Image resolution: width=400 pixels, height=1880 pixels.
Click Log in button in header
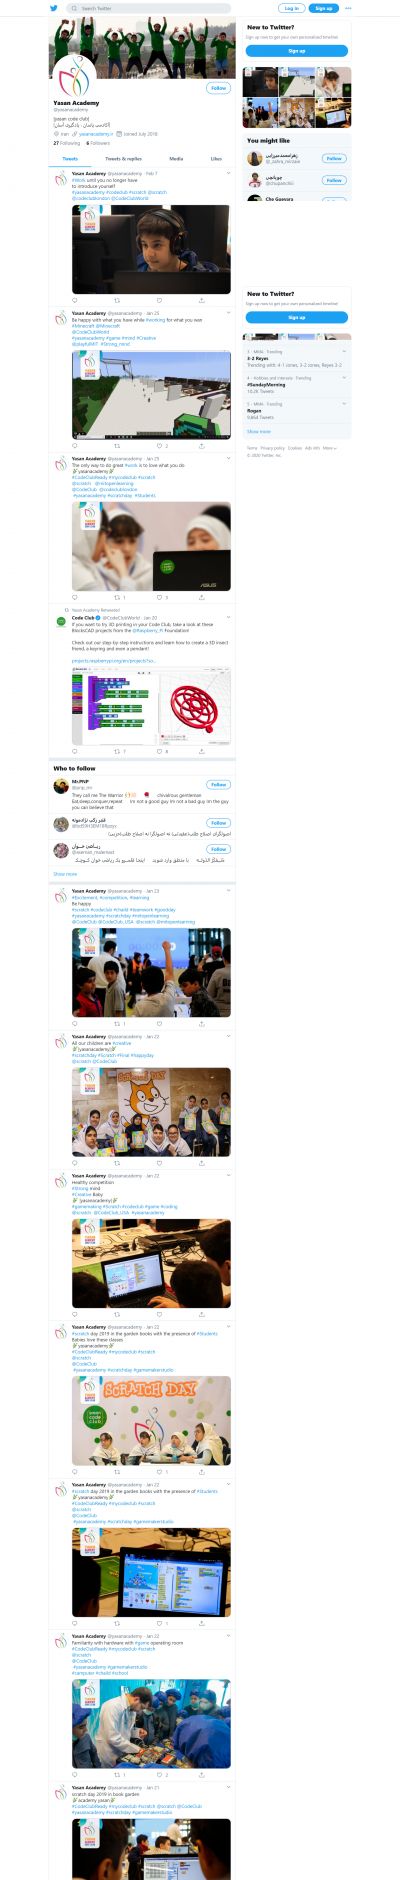point(291,8)
